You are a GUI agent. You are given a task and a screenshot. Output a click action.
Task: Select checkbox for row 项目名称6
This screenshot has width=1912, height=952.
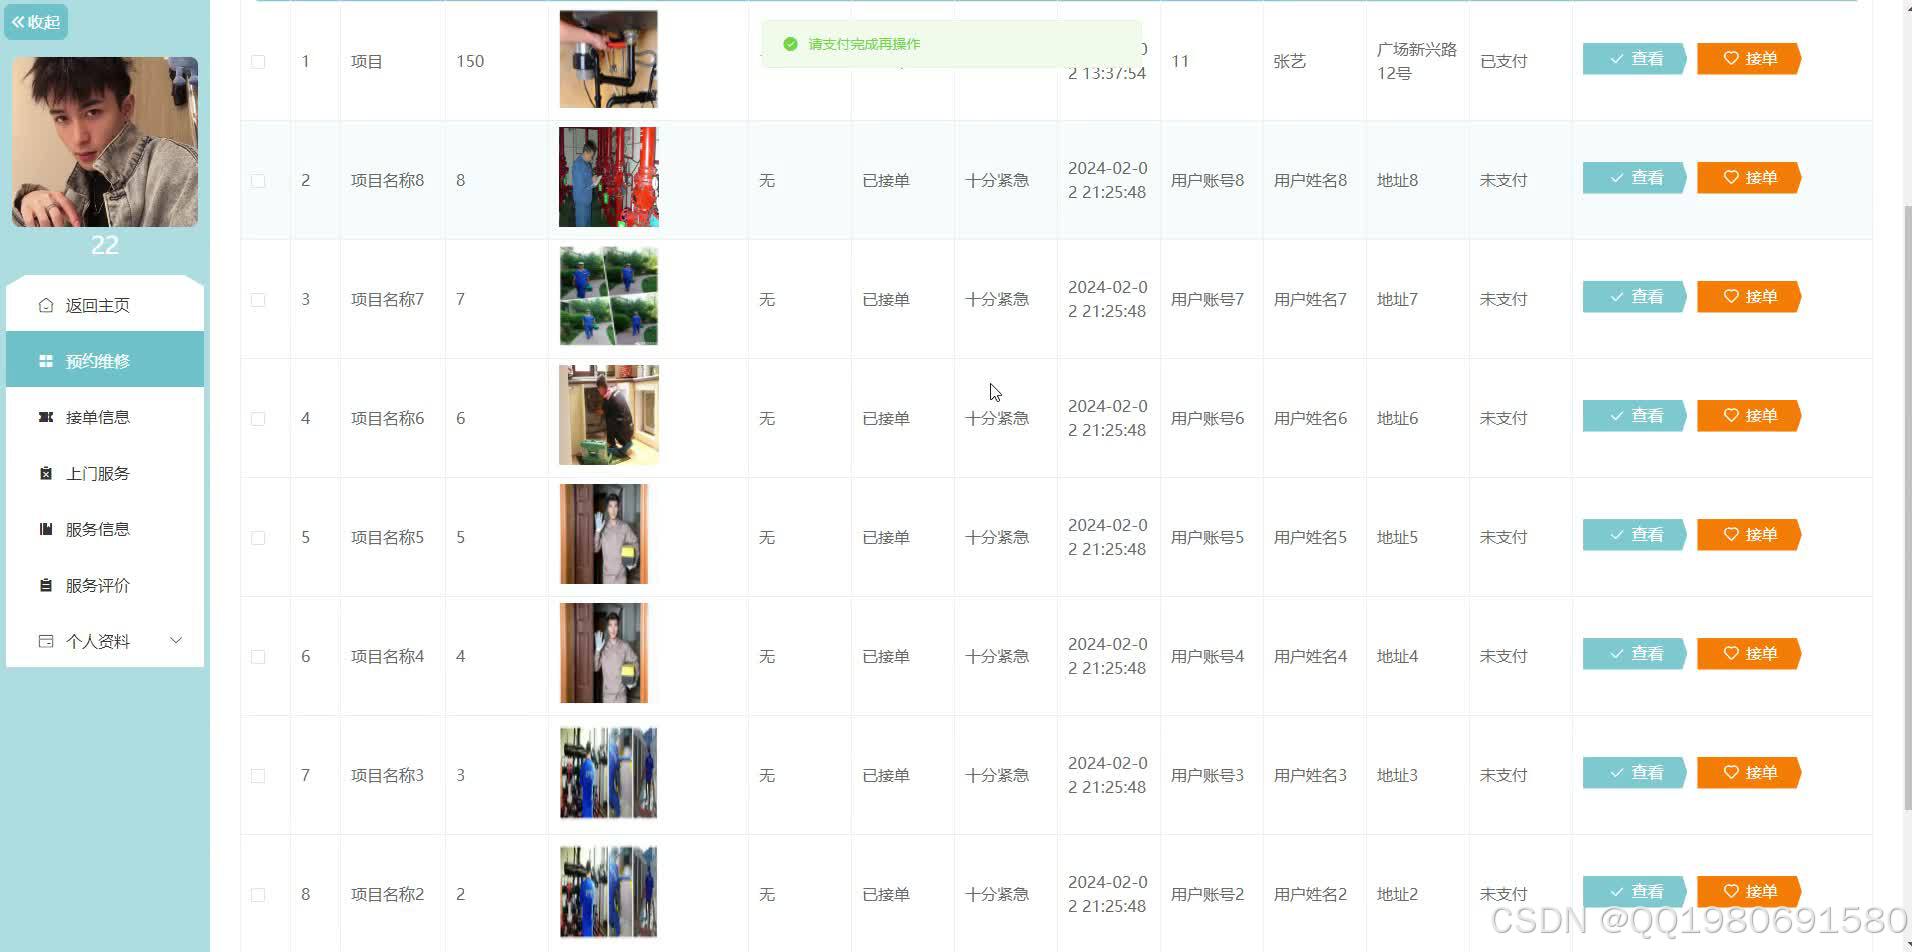258,419
